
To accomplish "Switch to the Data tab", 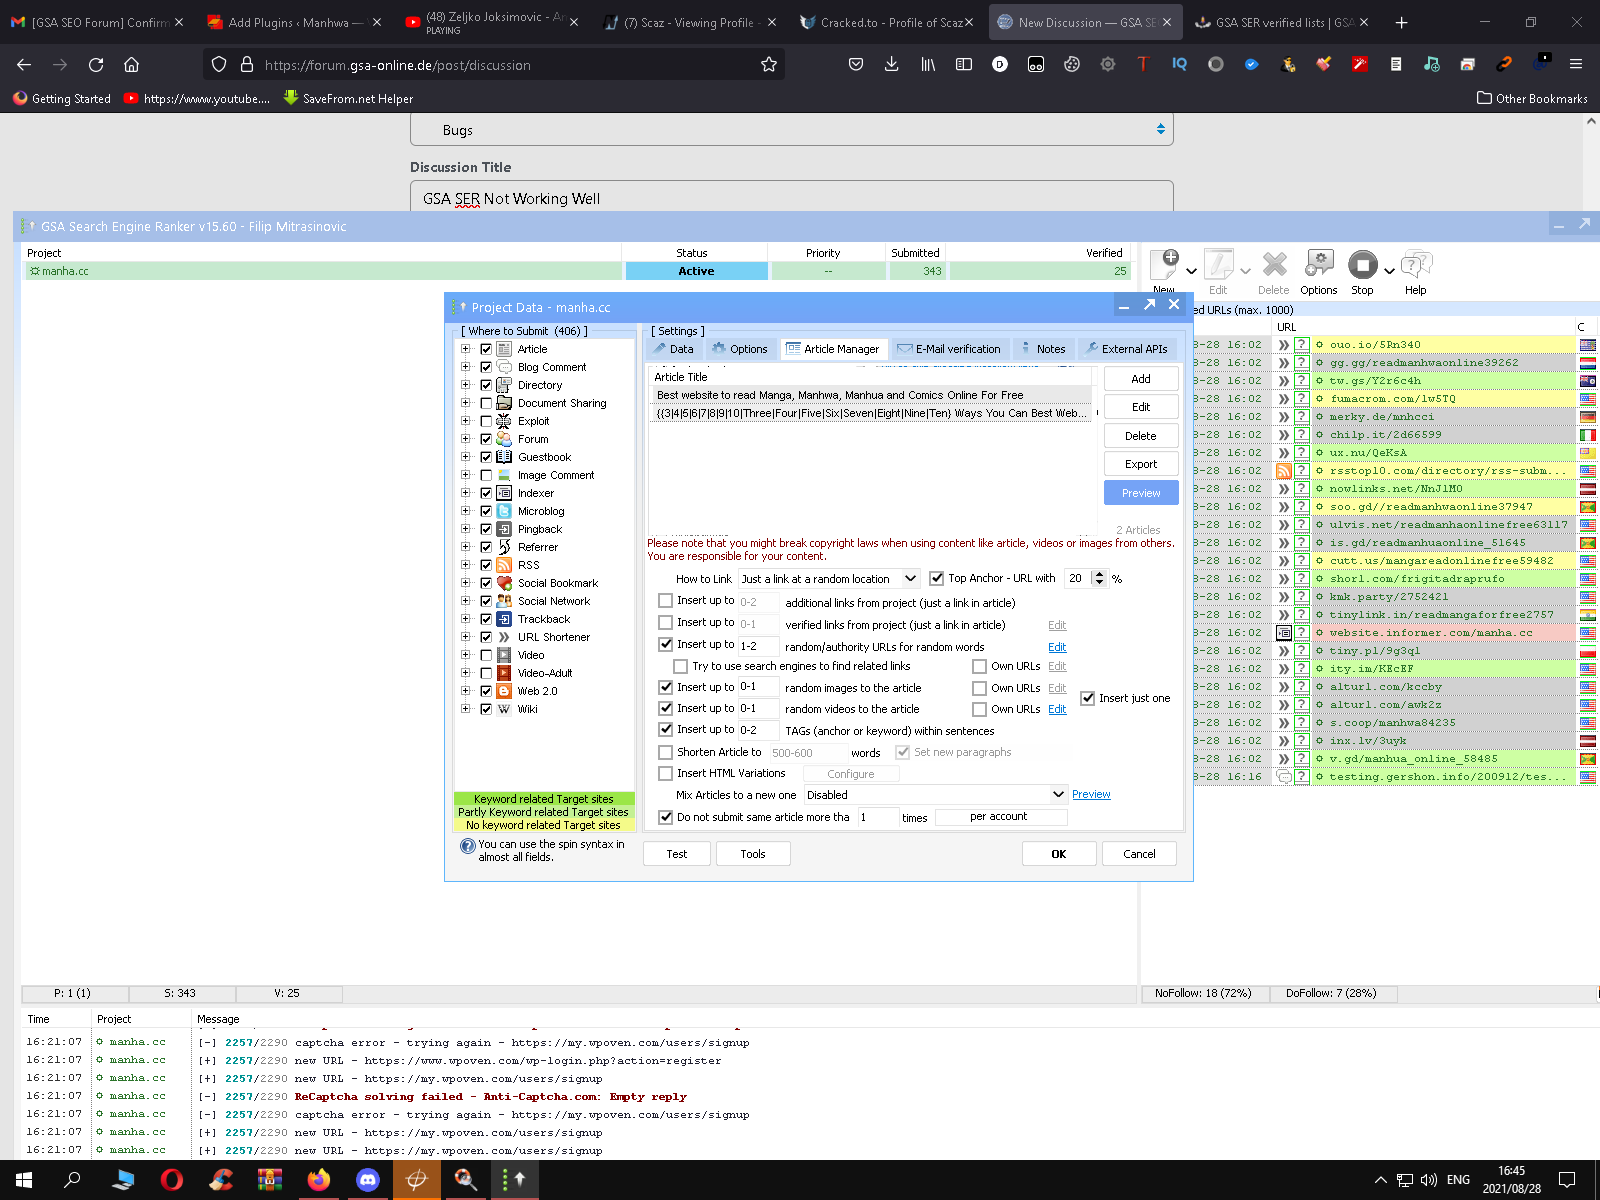I will coord(673,349).
